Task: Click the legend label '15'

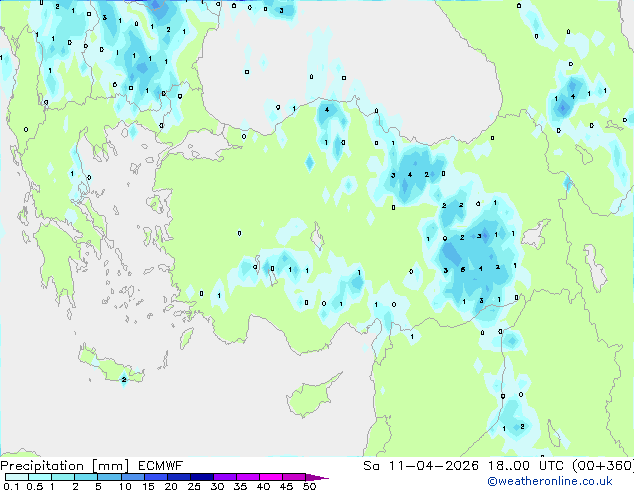Action: 148,486
